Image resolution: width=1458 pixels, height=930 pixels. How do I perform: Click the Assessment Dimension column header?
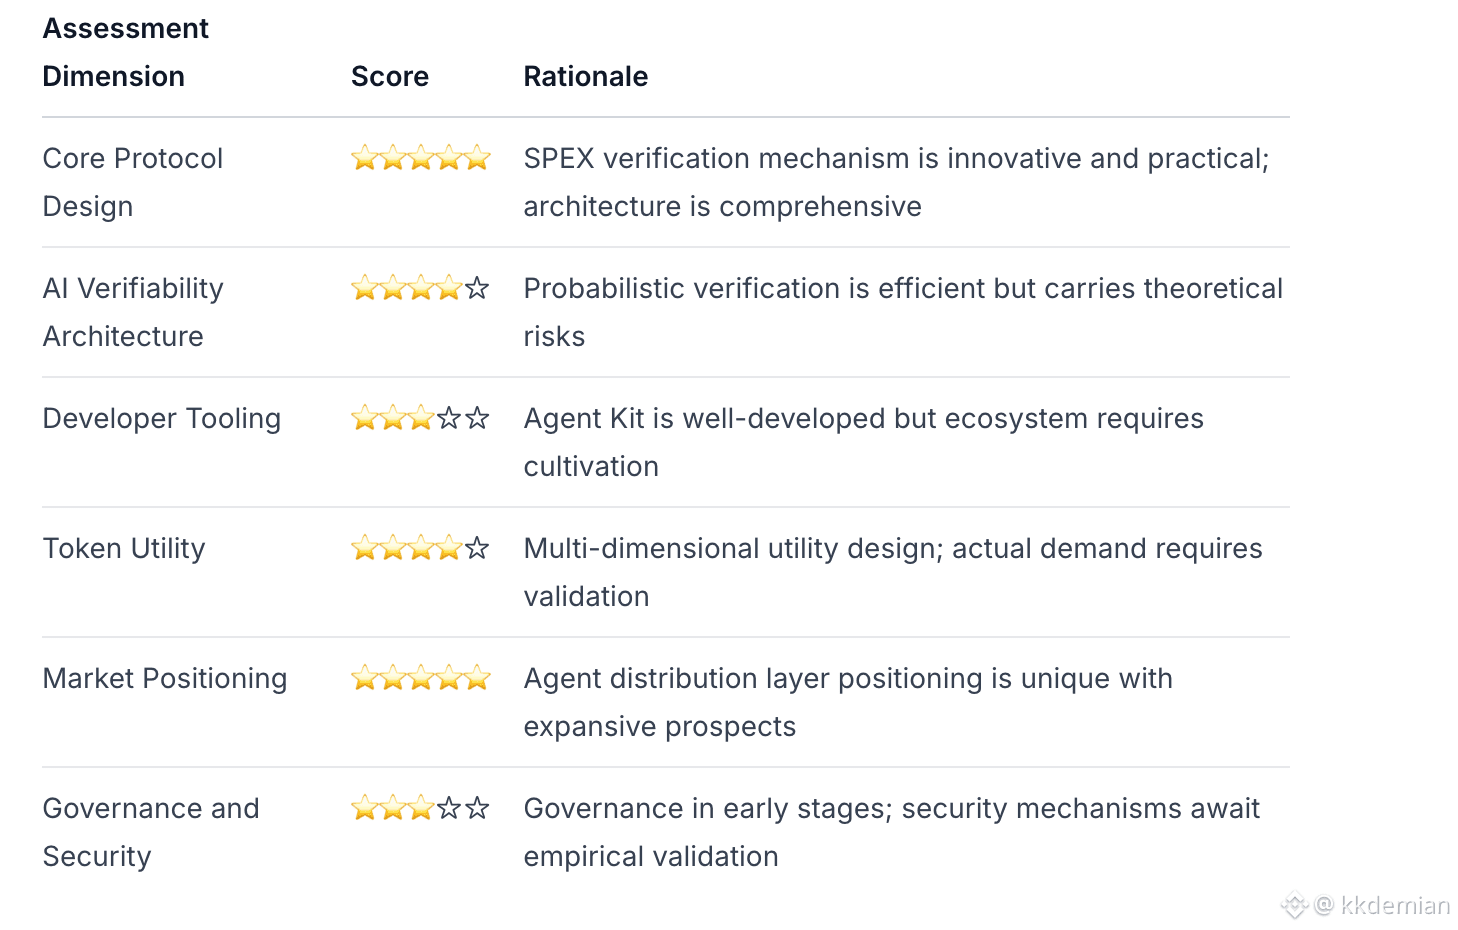125,52
